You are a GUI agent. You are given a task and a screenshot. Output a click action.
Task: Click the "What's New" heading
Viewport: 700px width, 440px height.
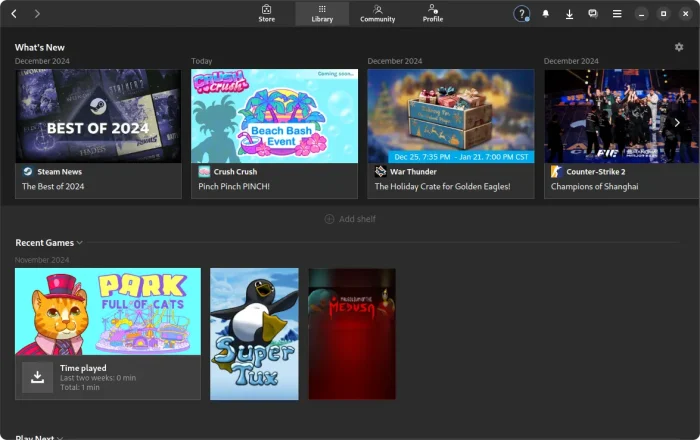(40, 47)
